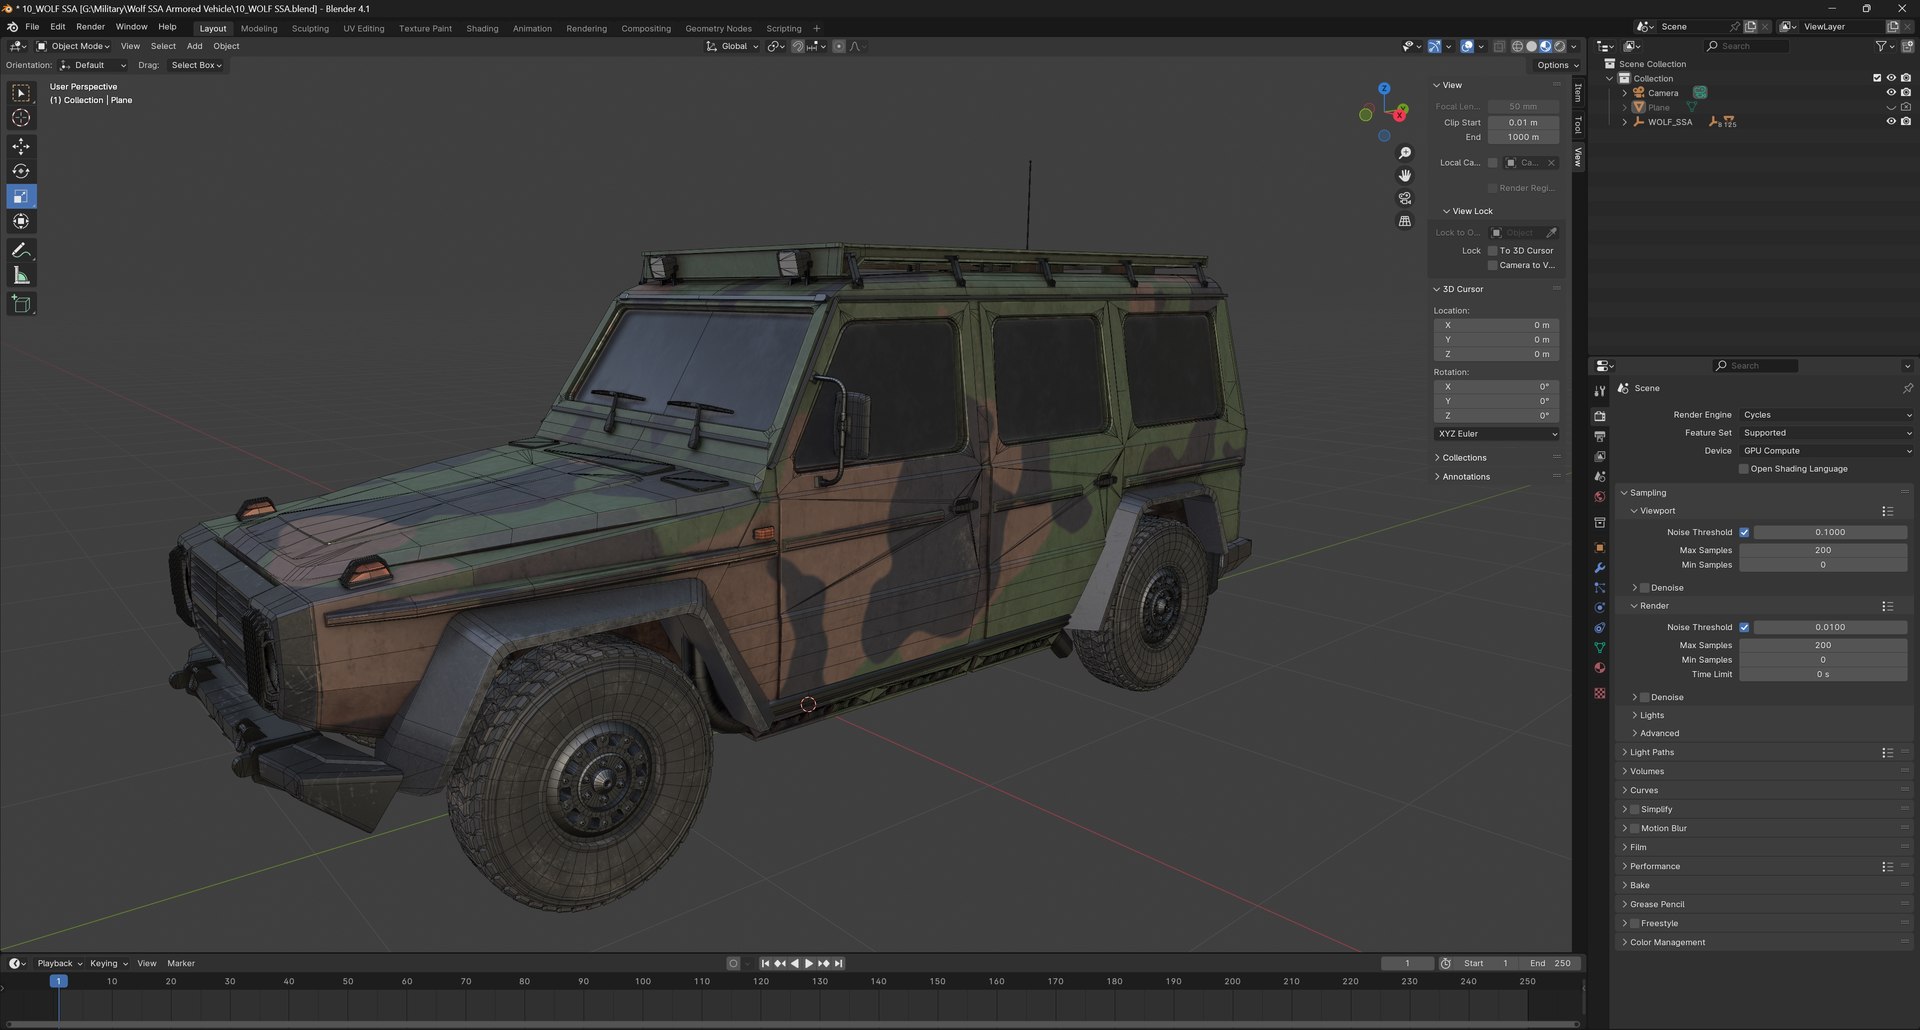Toggle the camera view icon
This screenshot has height=1030, width=1920.
(1405, 198)
